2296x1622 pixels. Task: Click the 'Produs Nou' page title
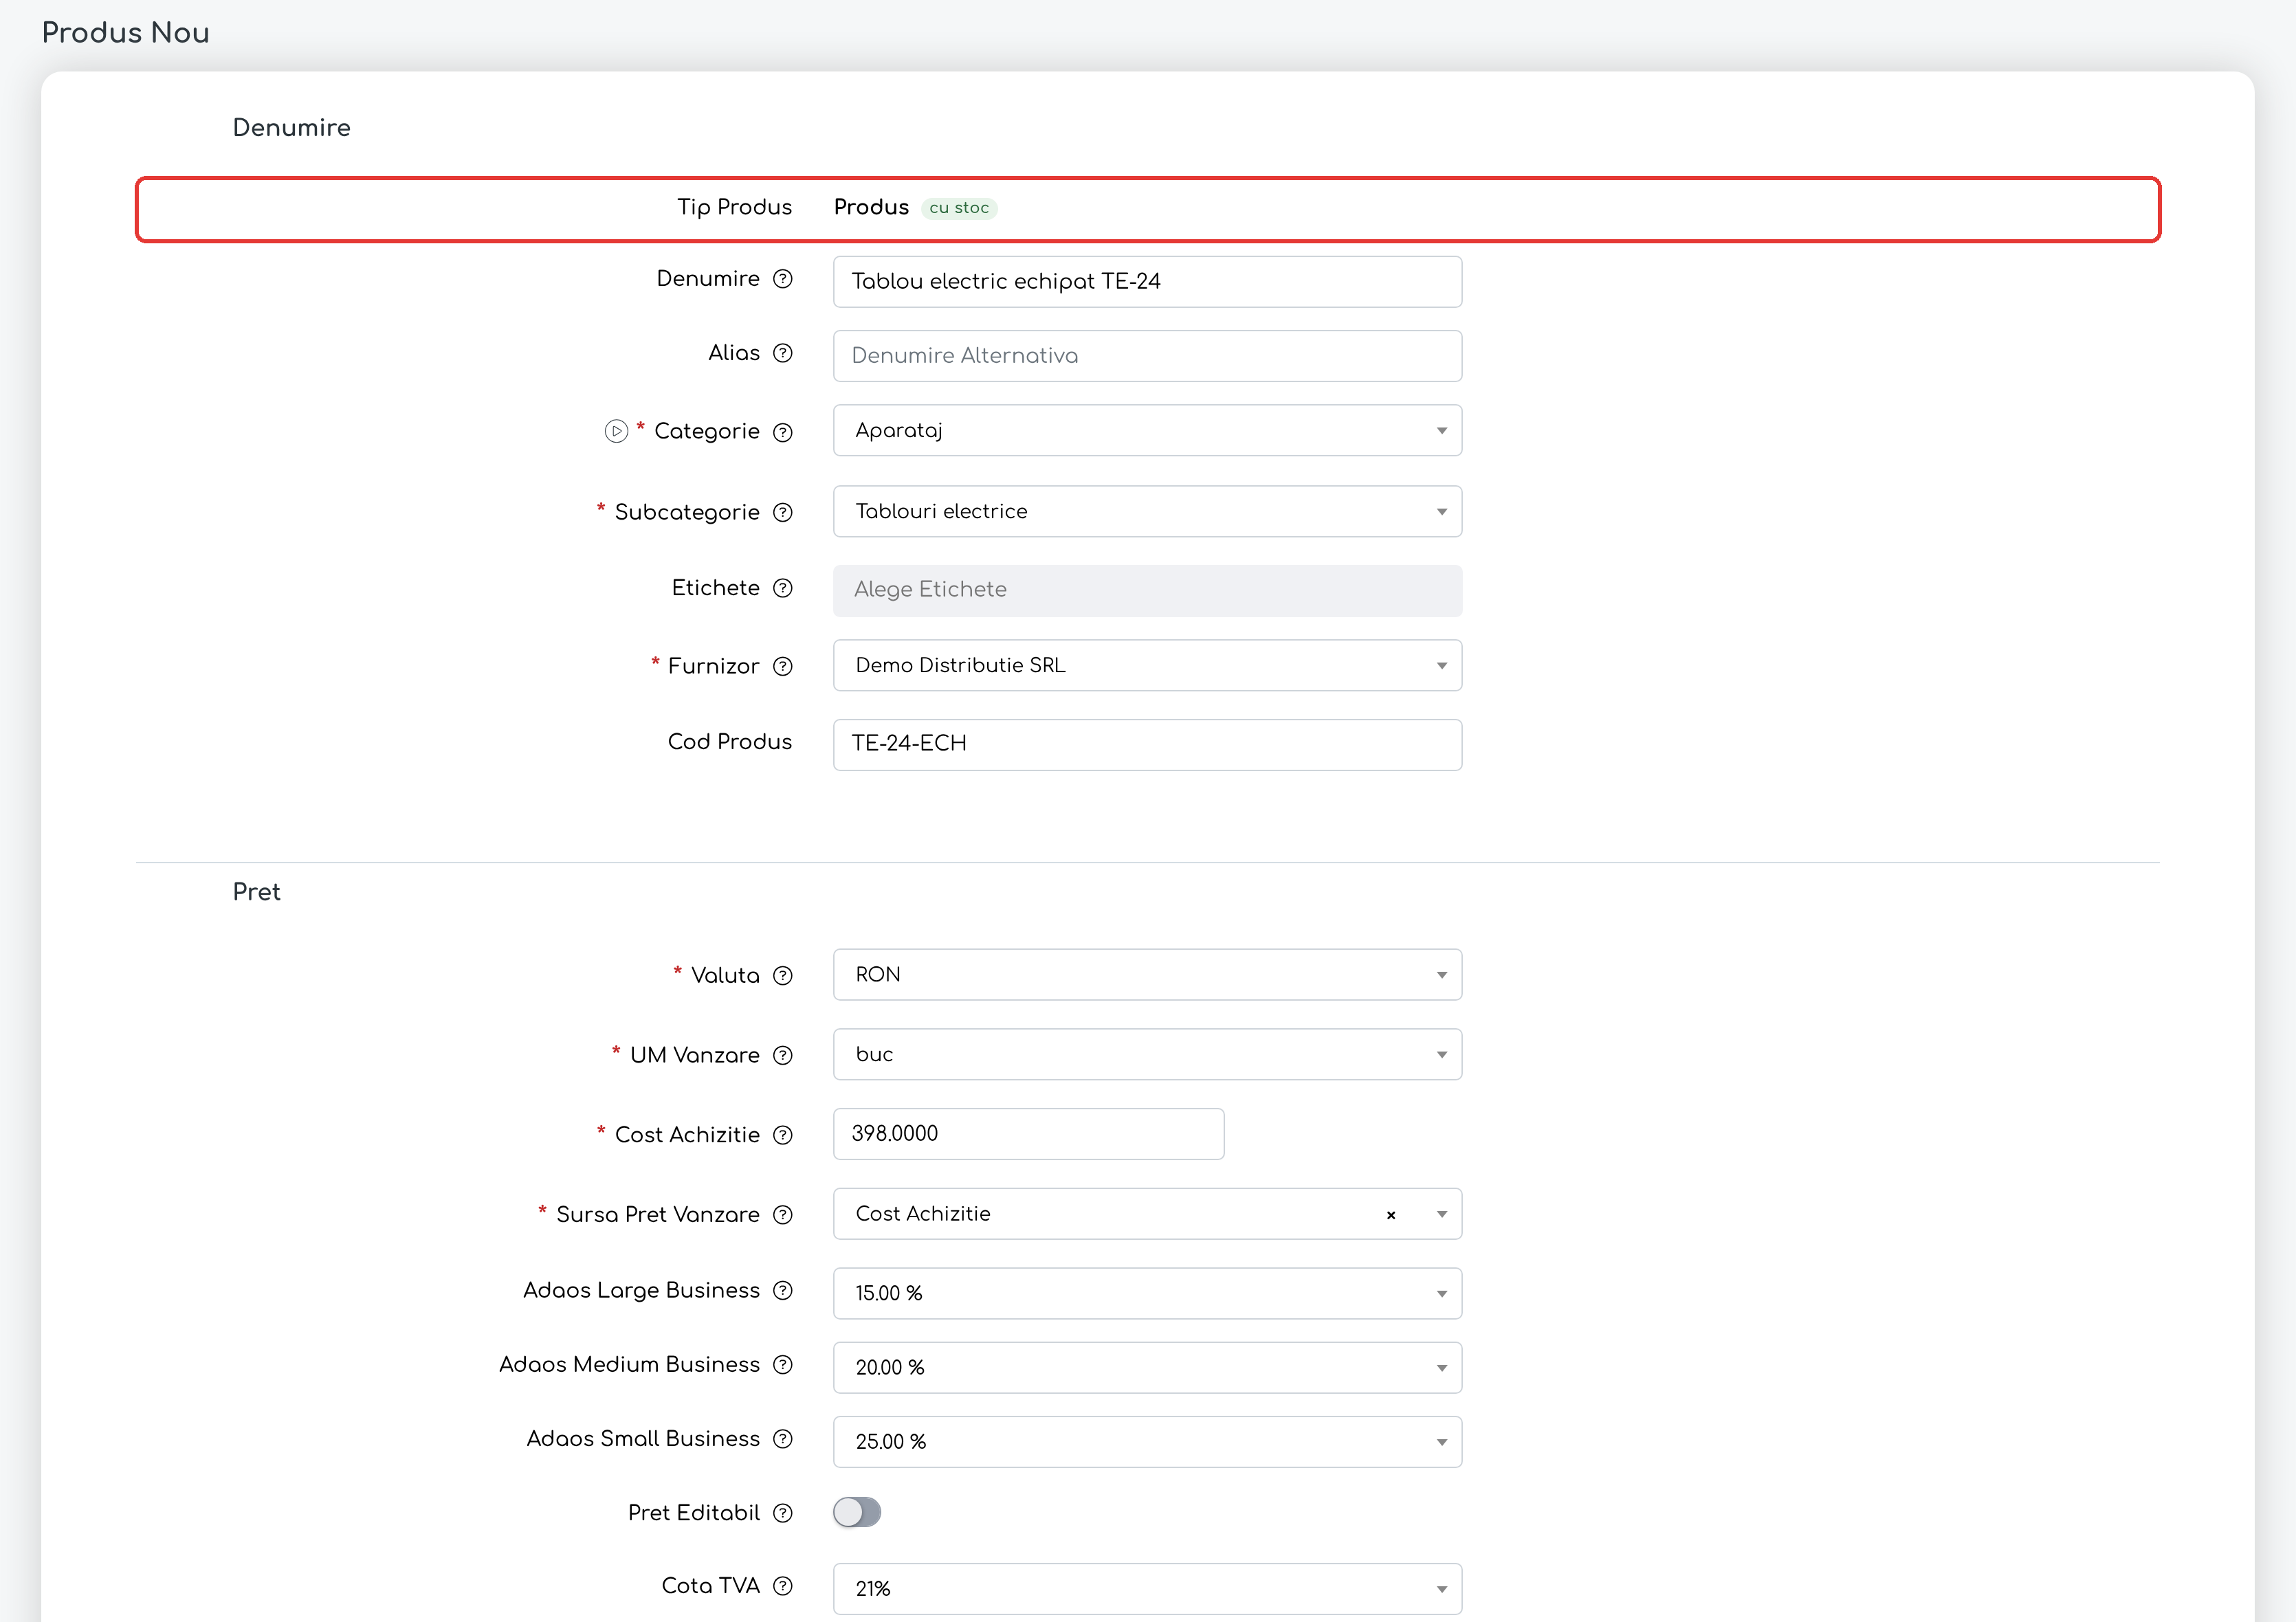125,33
